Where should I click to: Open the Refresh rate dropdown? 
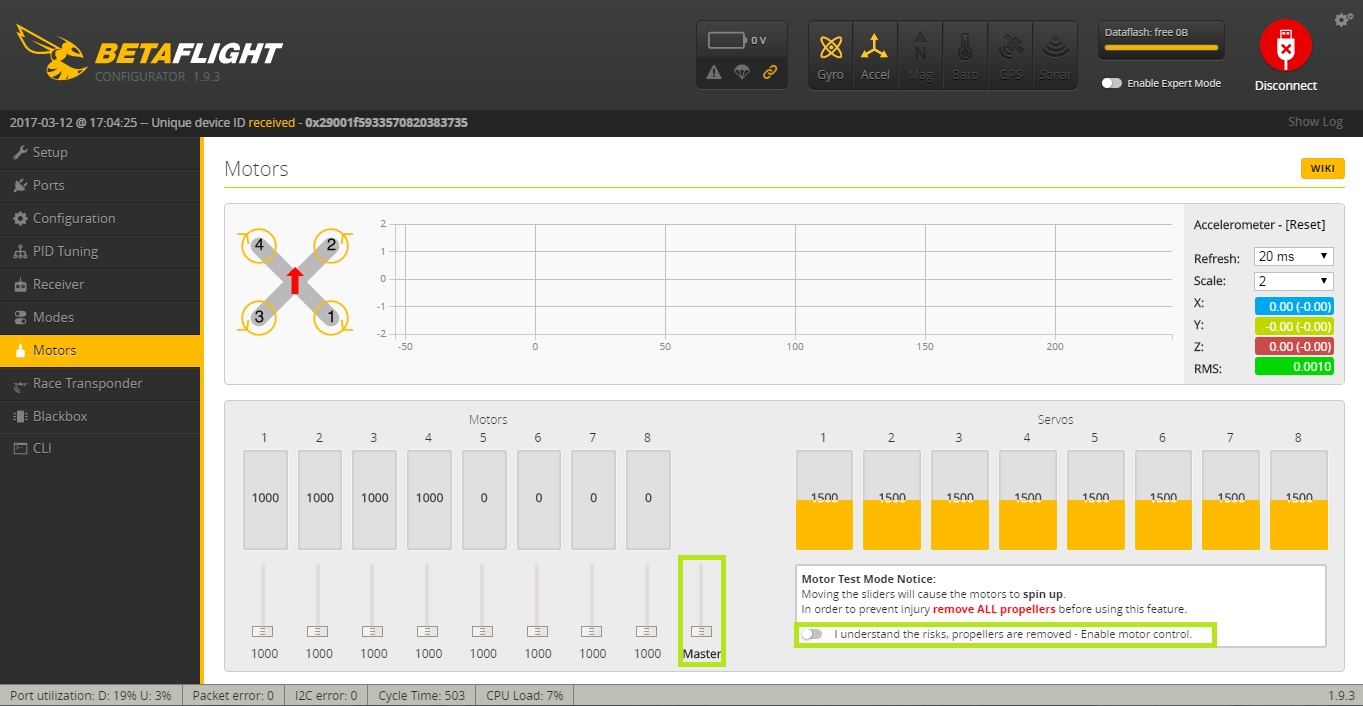click(1293, 257)
